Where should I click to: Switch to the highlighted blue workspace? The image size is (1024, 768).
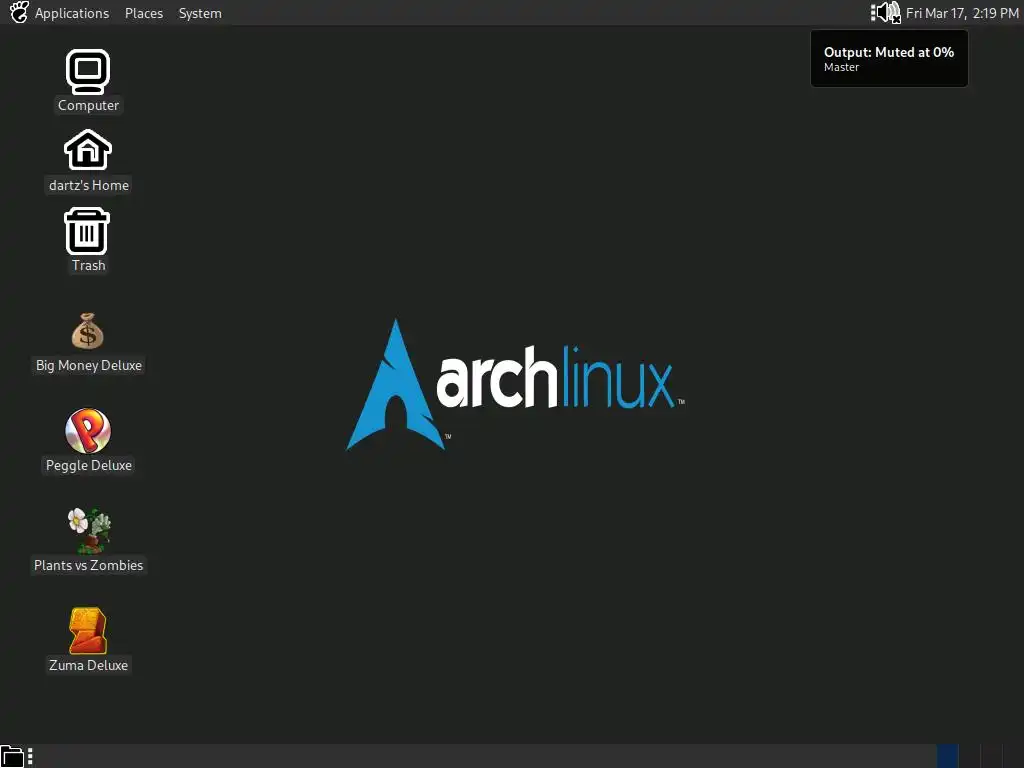948,756
